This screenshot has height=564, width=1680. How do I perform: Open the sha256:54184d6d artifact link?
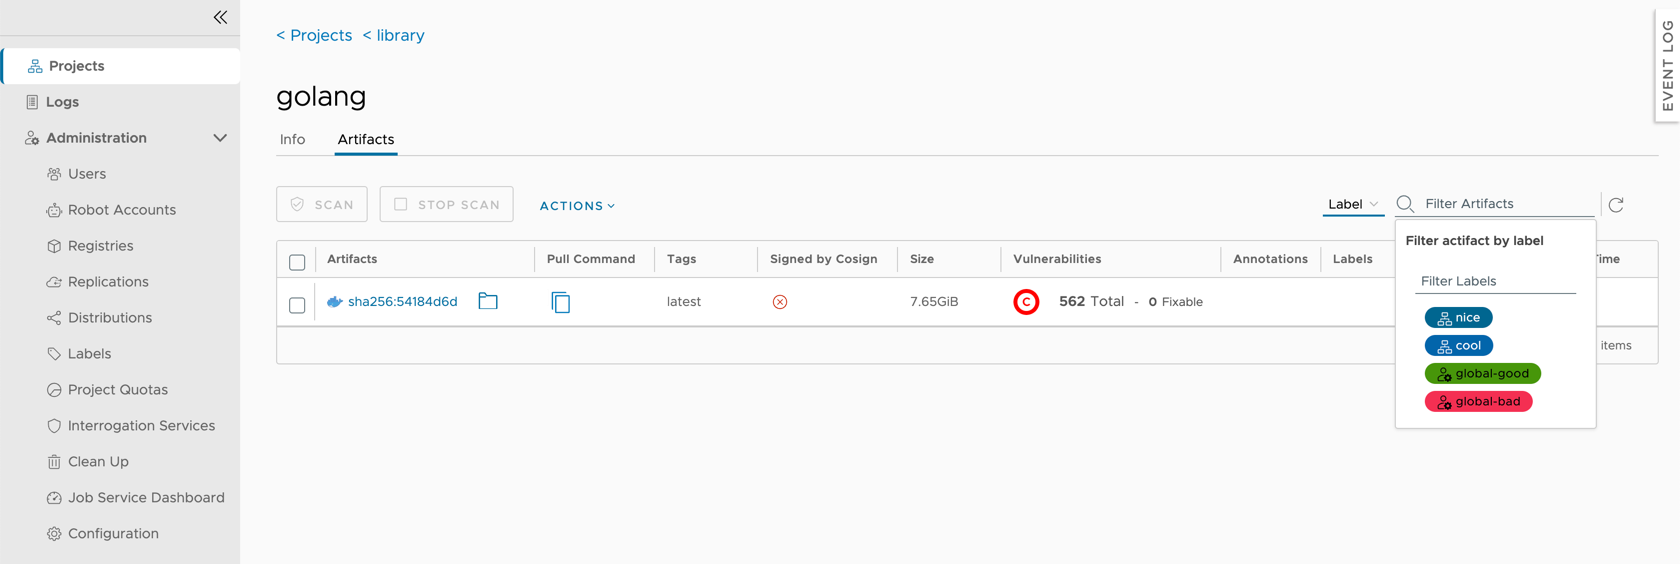[402, 301]
